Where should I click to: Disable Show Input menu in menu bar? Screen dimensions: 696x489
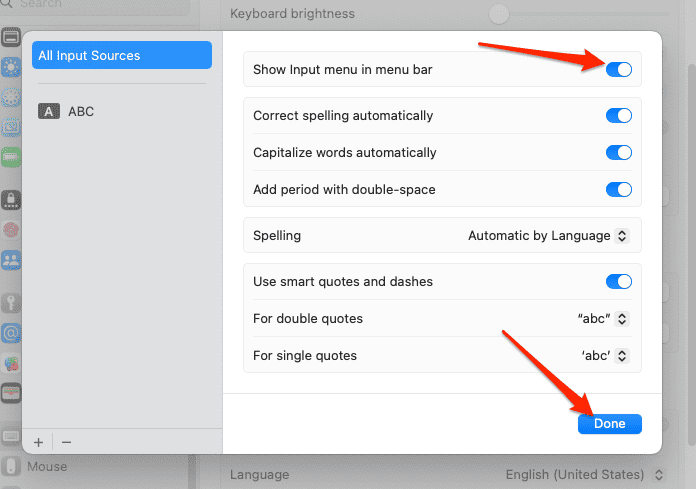(619, 70)
